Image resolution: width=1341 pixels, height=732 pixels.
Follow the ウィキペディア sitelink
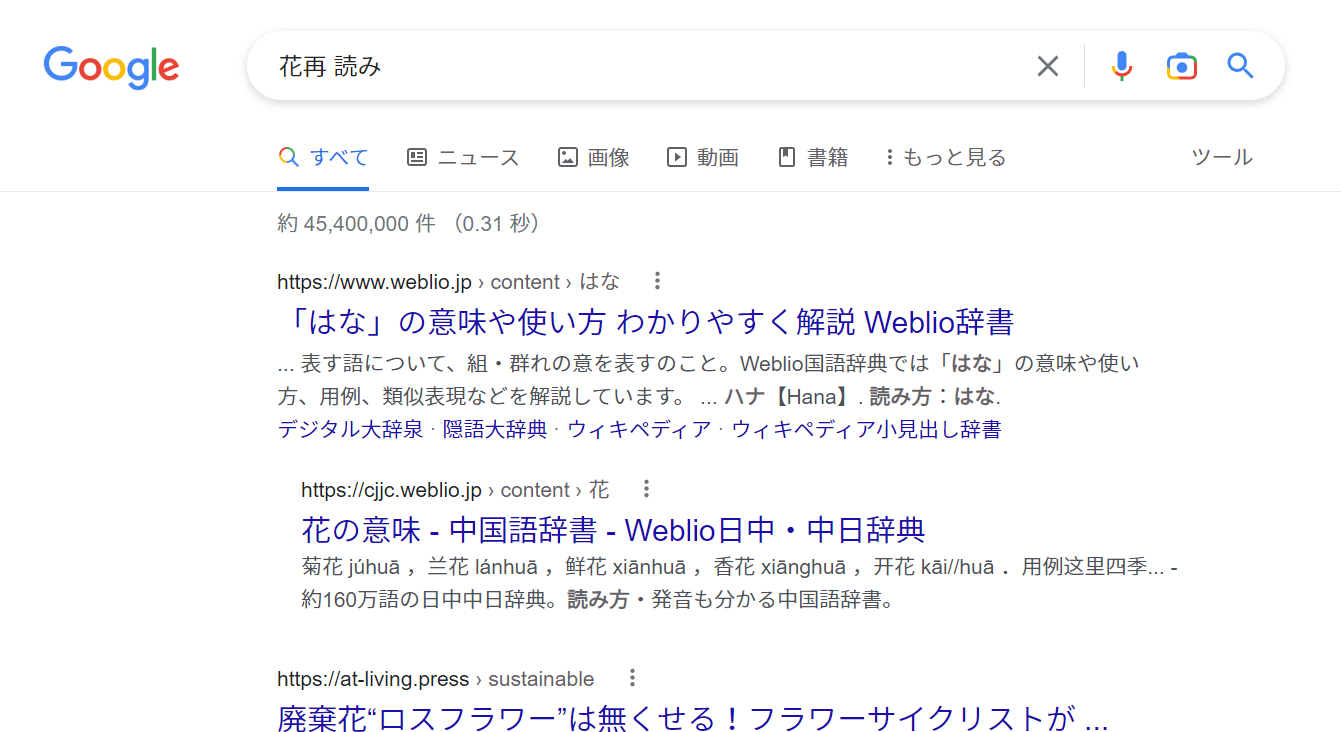coord(640,429)
